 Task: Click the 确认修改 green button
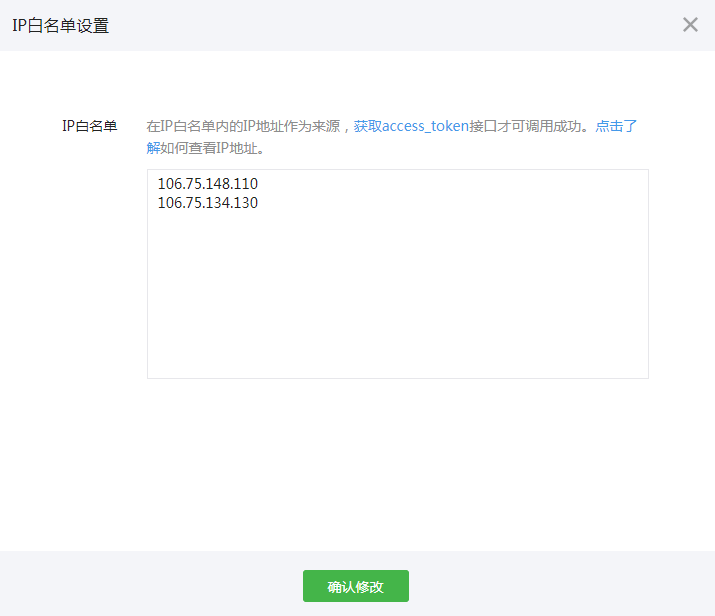(356, 586)
